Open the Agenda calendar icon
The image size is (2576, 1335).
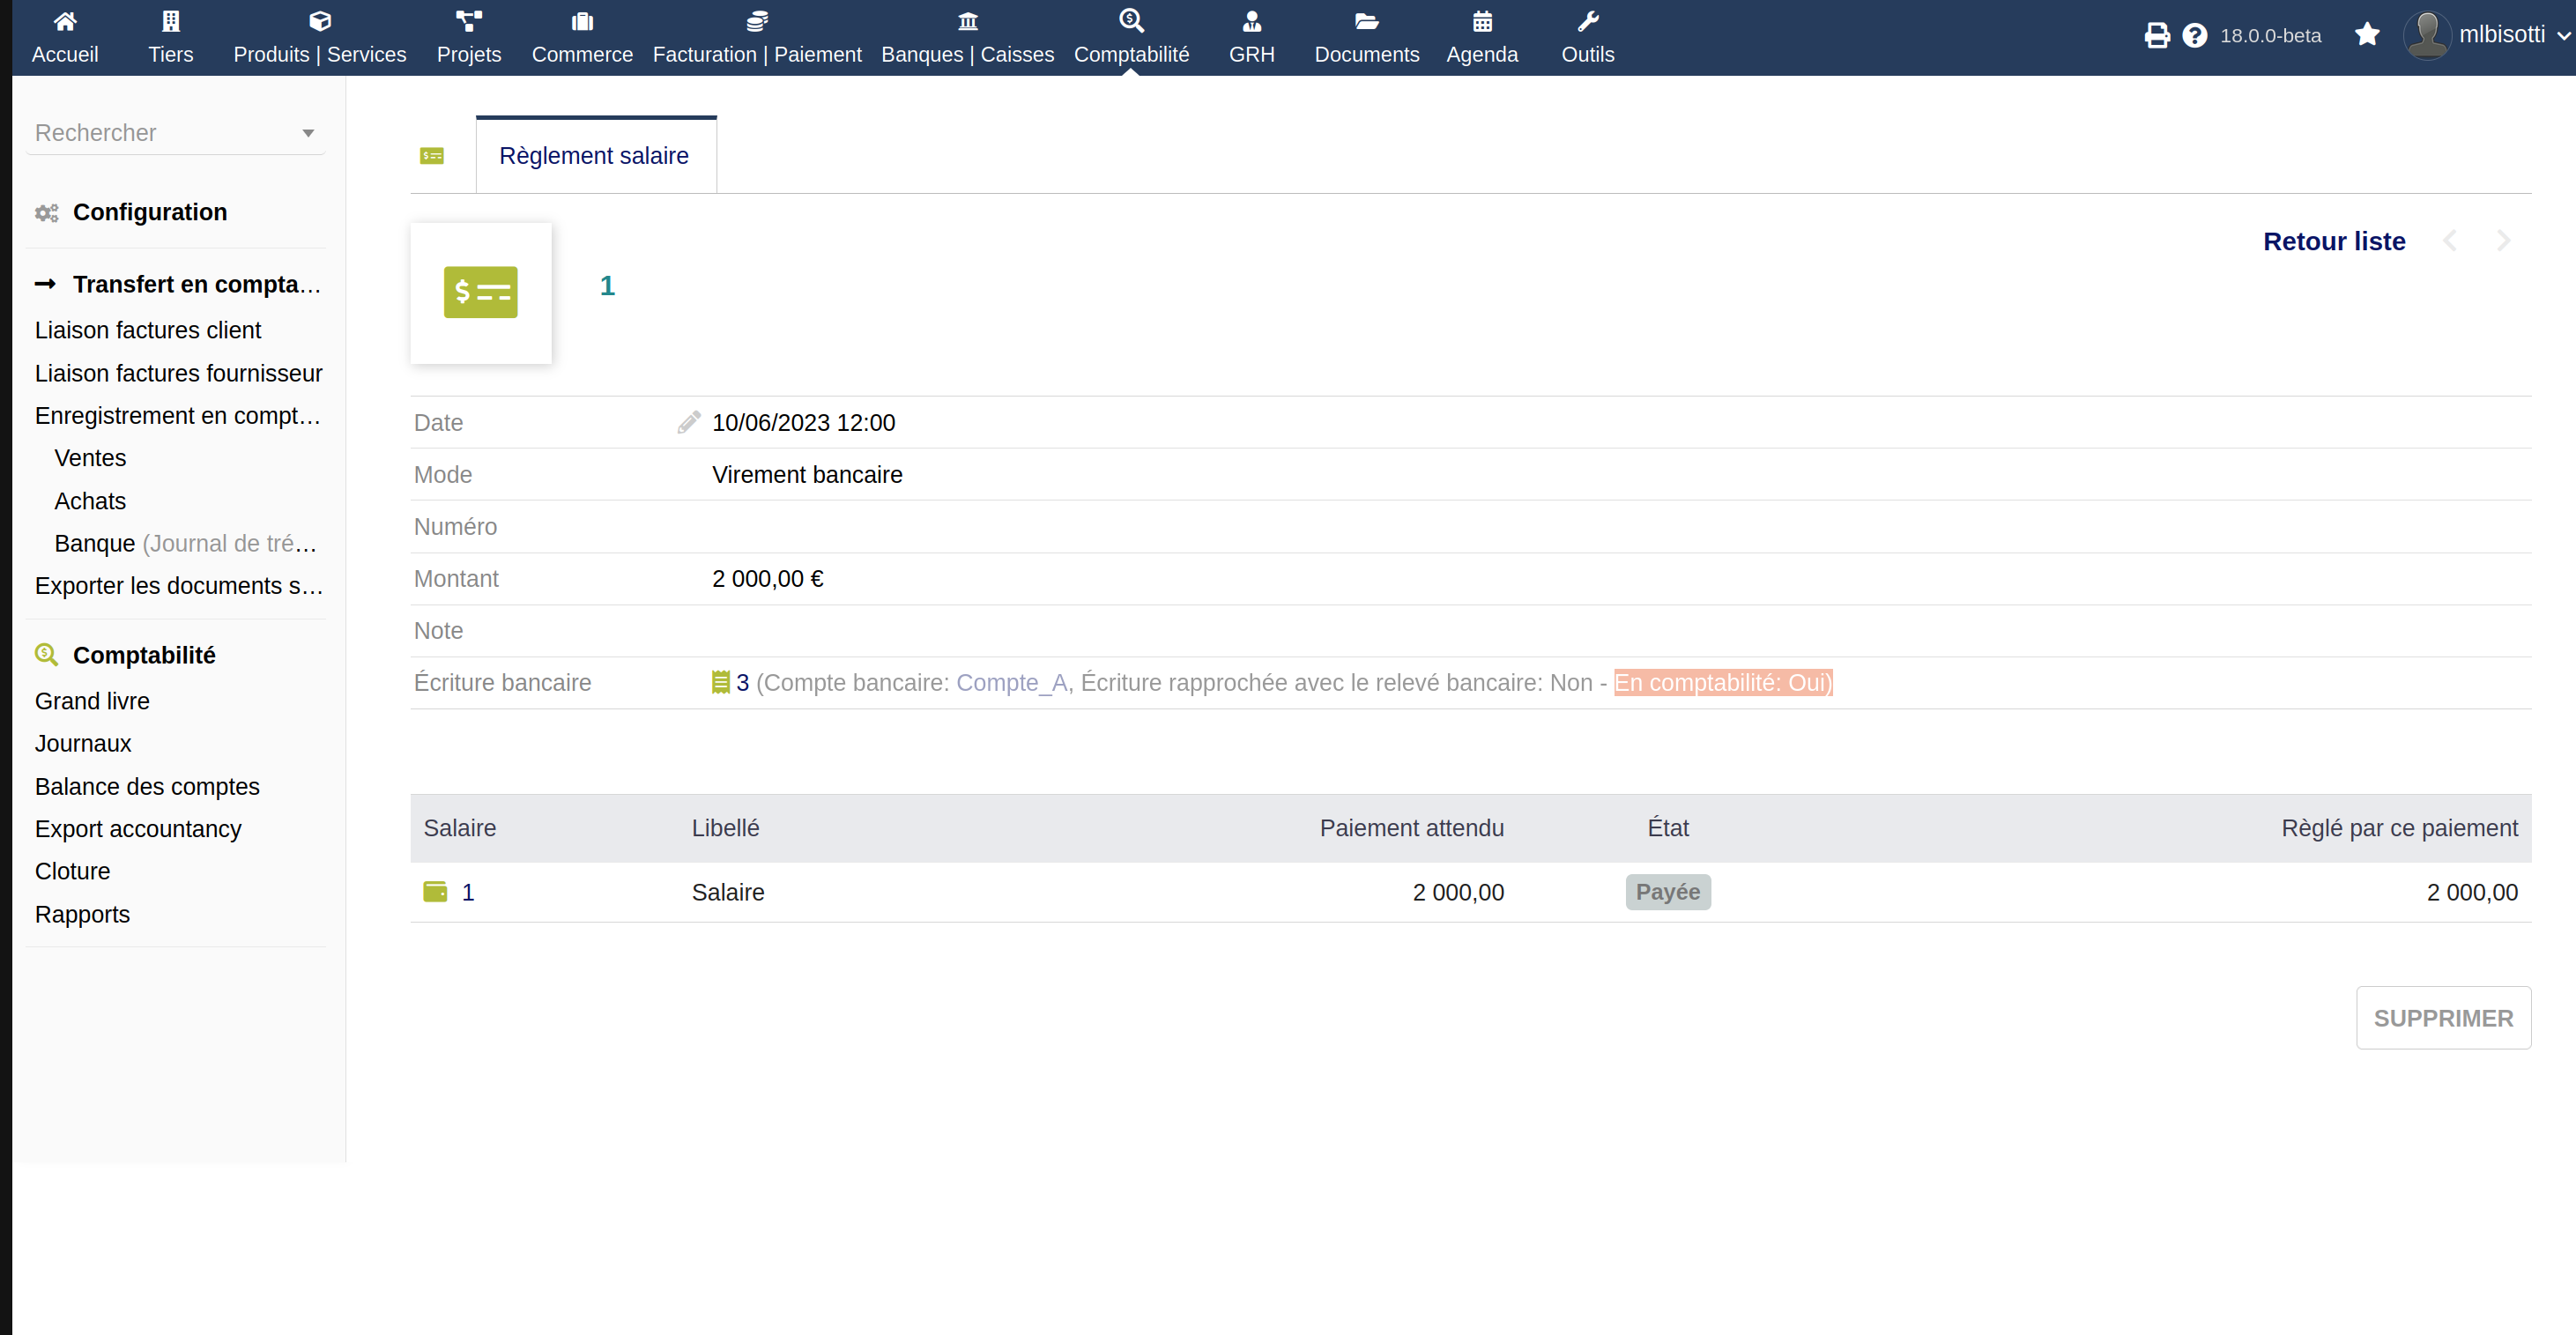pyautogui.click(x=1482, y=19)
